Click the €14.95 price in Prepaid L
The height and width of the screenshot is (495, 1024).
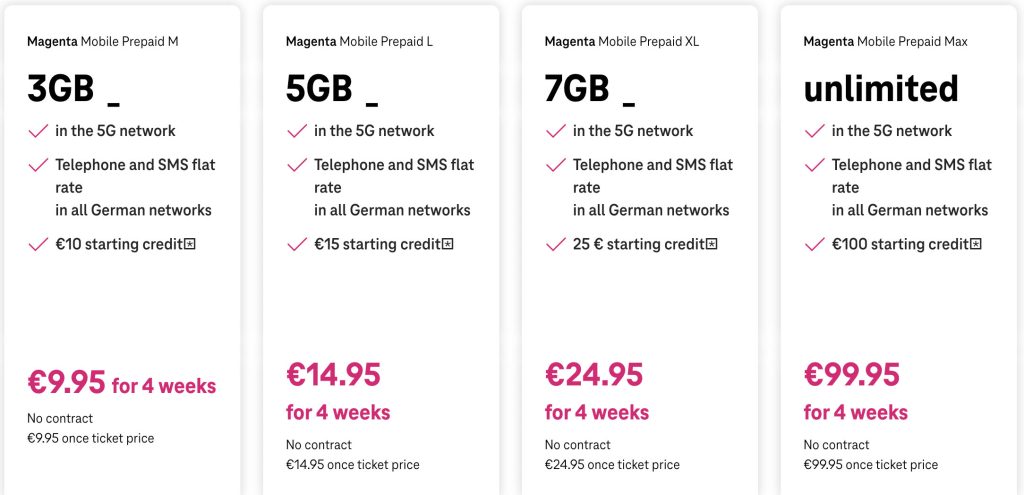pyautogui.click(x=333, y=375)
